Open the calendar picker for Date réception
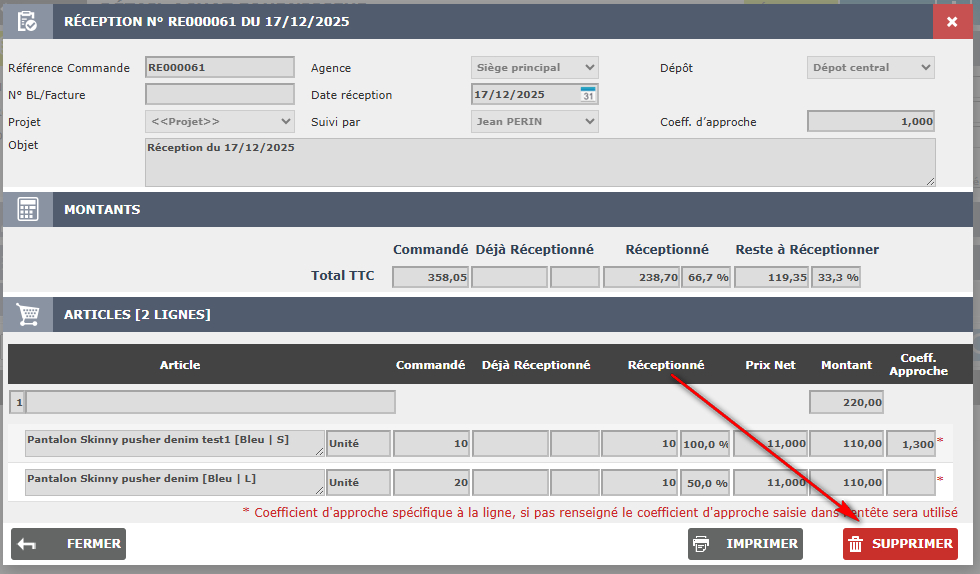 click(588, 95)
